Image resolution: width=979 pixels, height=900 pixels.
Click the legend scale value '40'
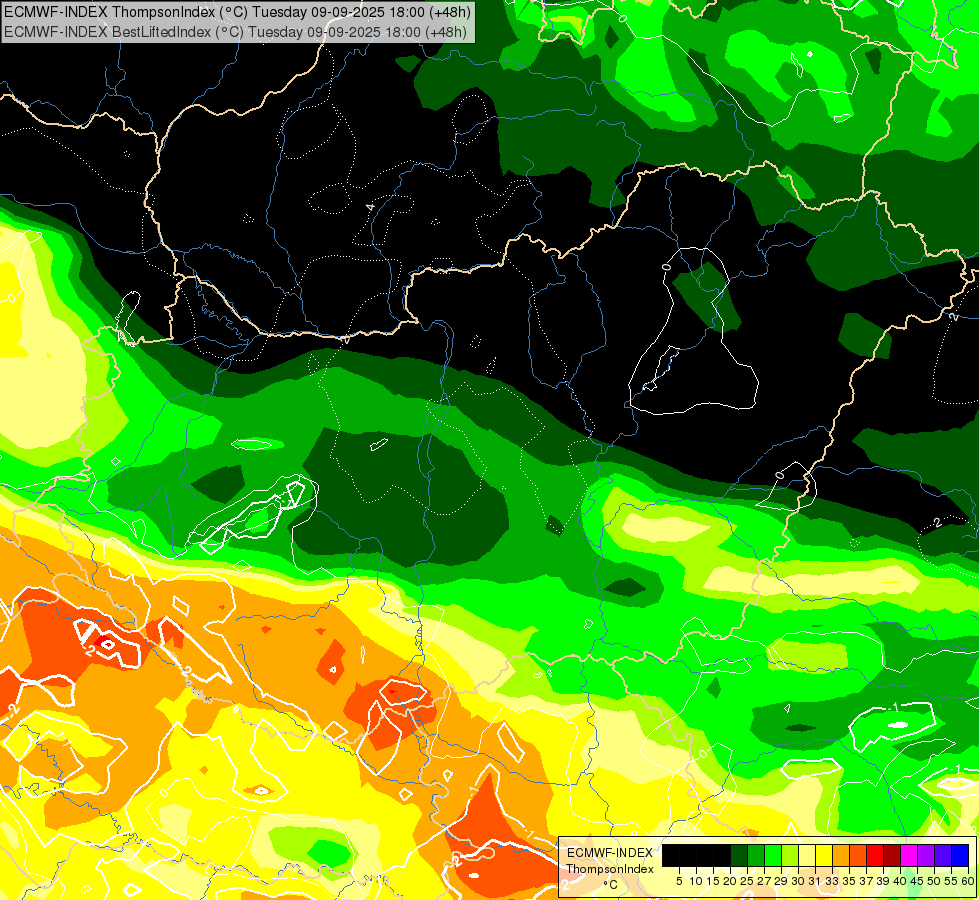tap(900, 881)
